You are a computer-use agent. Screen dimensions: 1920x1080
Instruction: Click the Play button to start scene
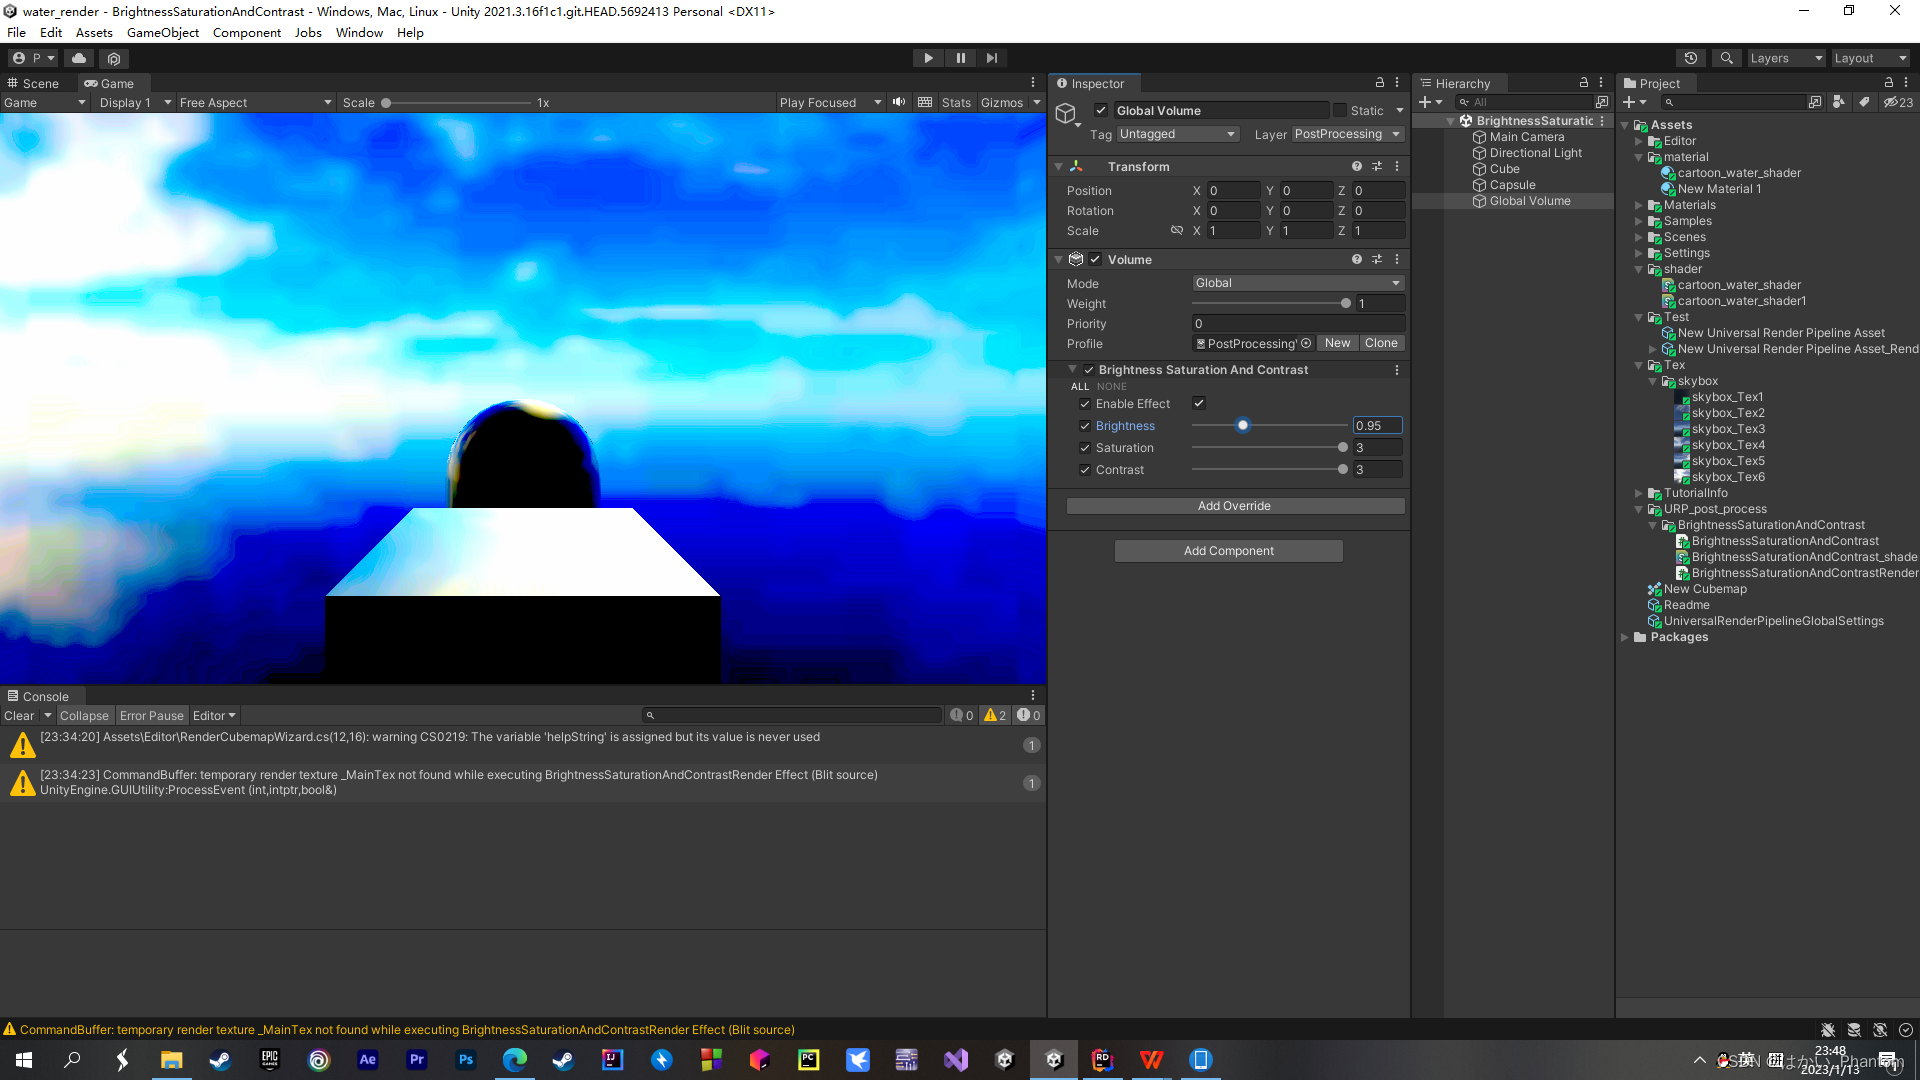pos(928,58)
